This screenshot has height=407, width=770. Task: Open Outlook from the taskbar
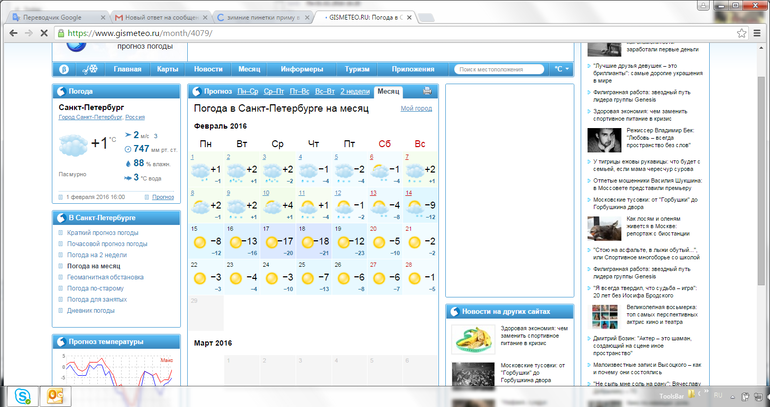(57, 396)
